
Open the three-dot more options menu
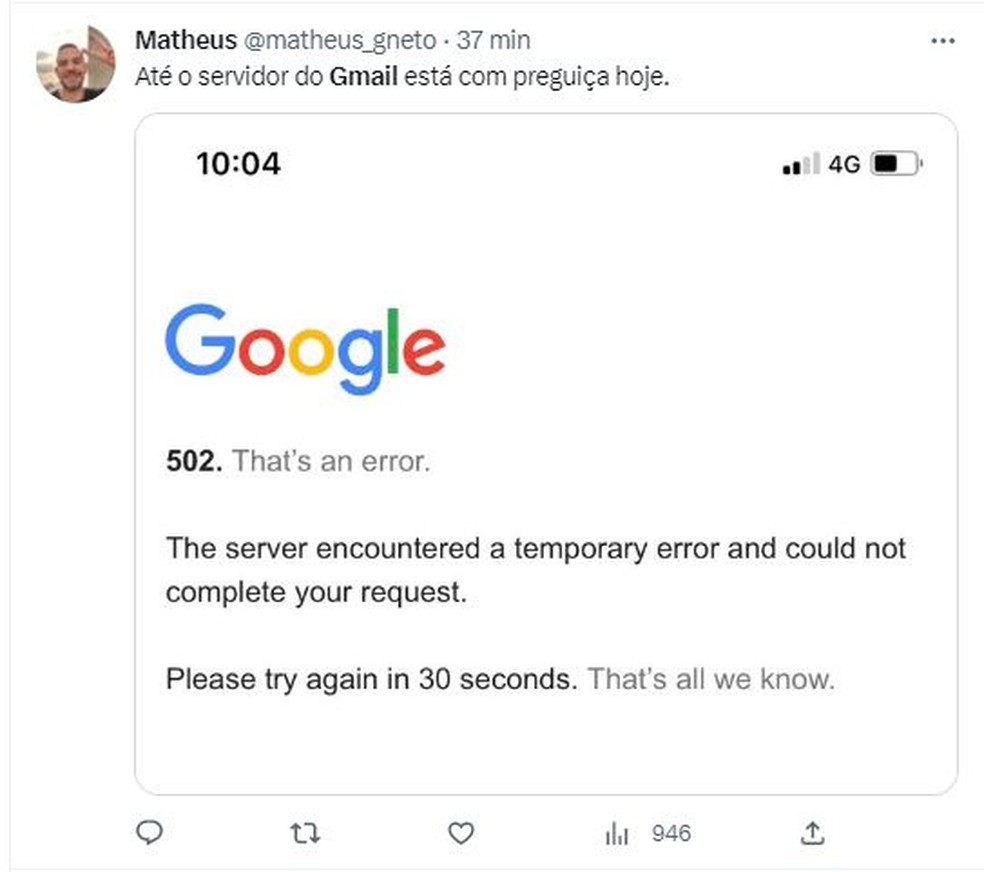[943, 41]
